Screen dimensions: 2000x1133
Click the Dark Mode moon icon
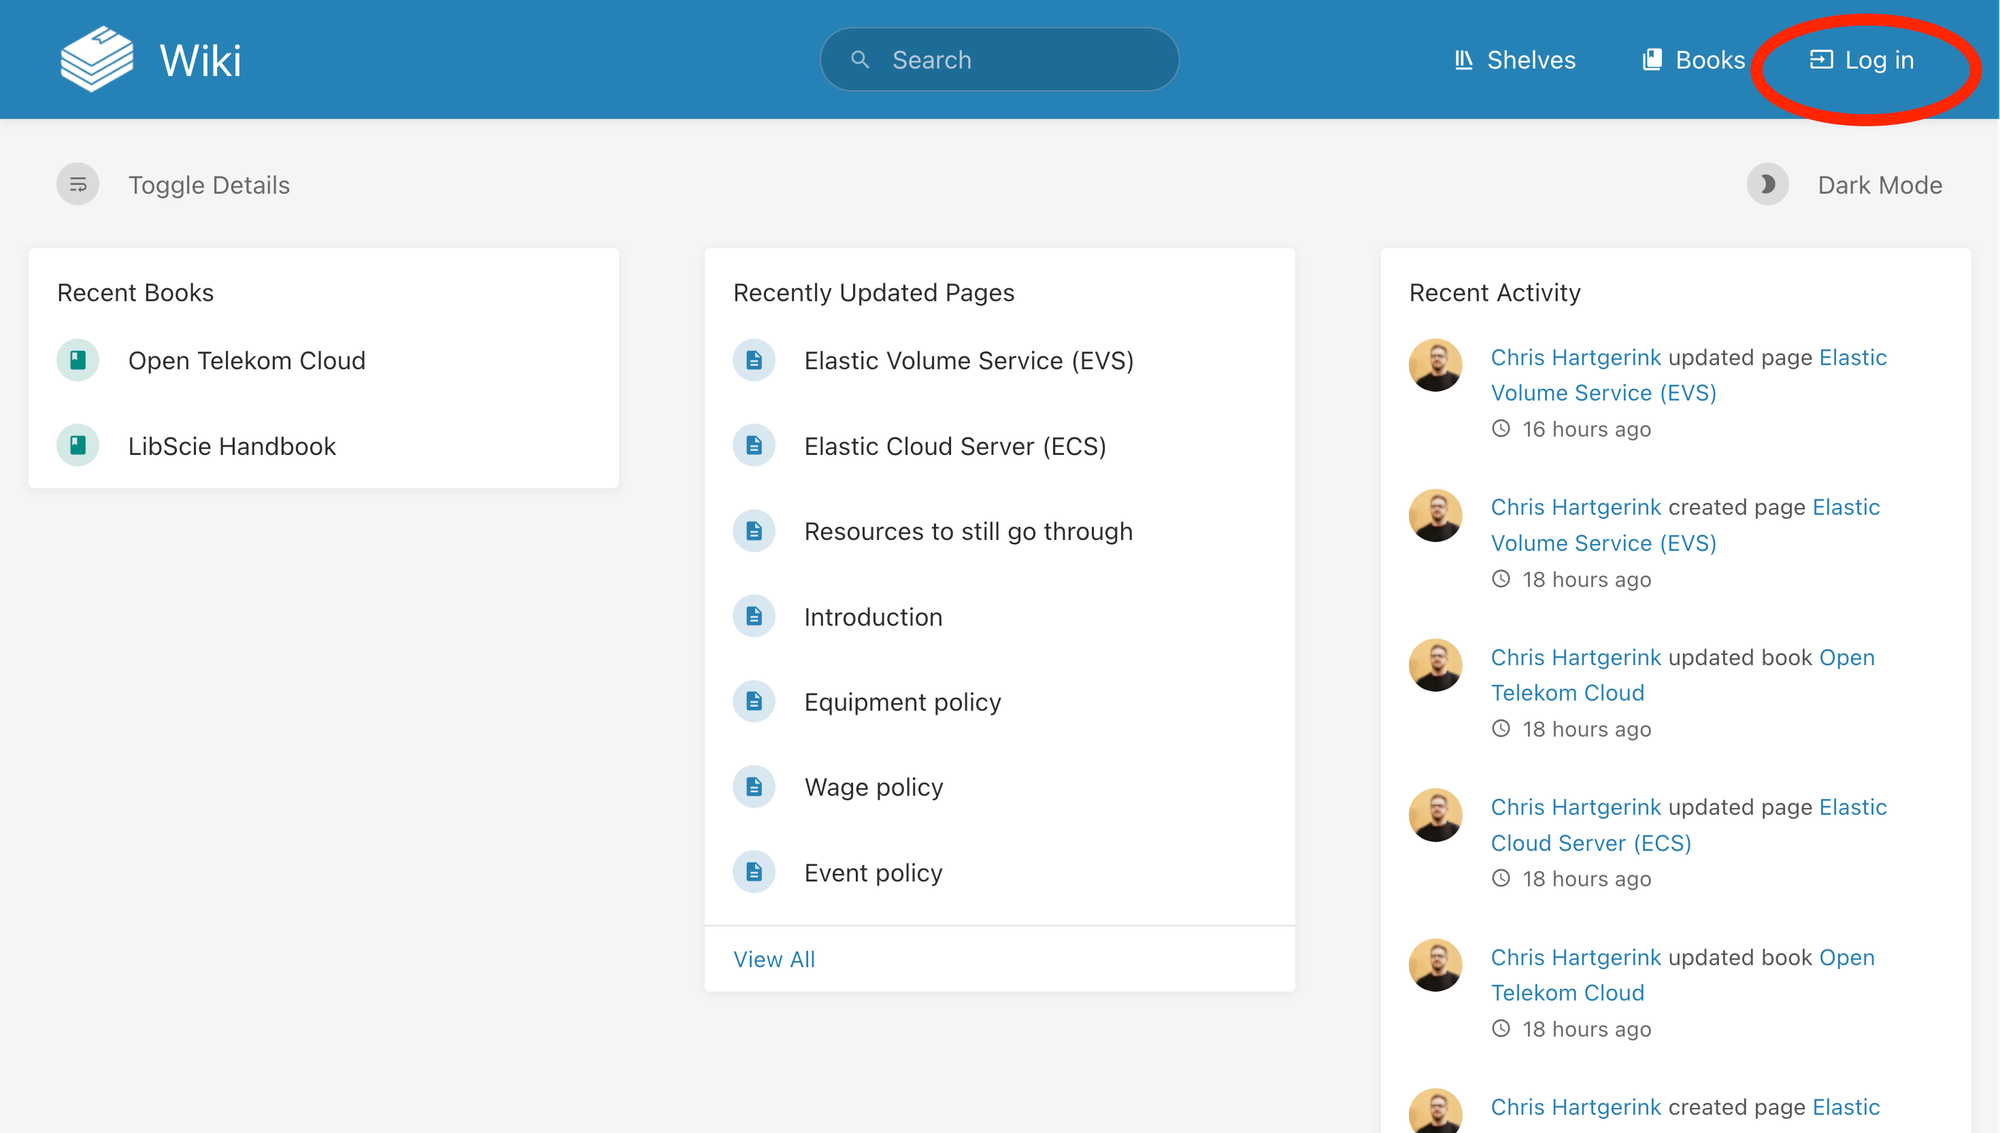(1767, 185)
